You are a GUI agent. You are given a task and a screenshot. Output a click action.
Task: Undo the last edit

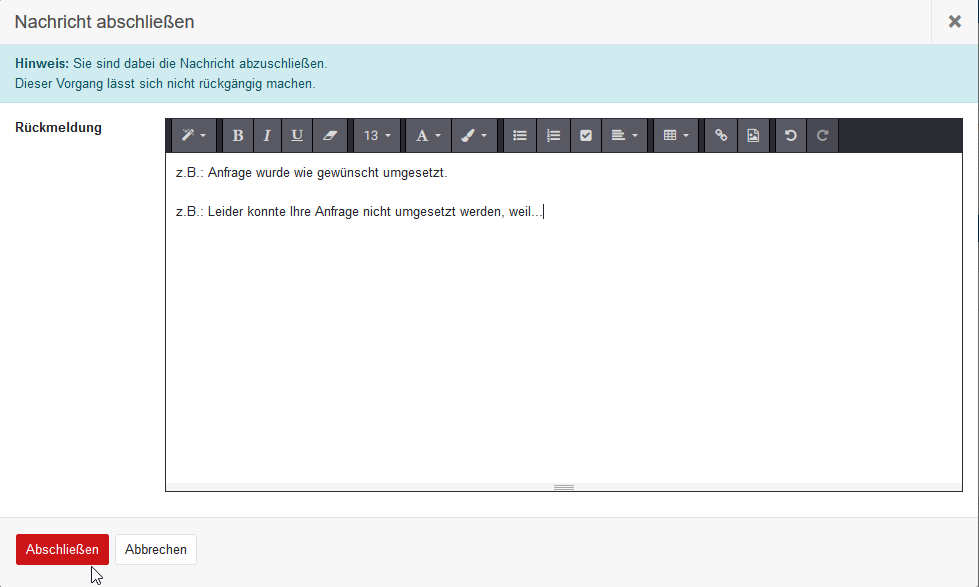point(791,136)
